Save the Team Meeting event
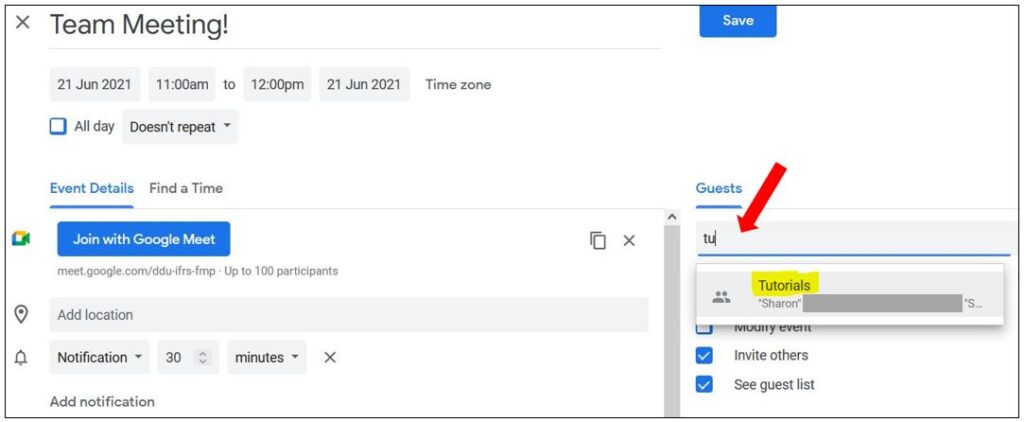 click(x=738, y=21)
